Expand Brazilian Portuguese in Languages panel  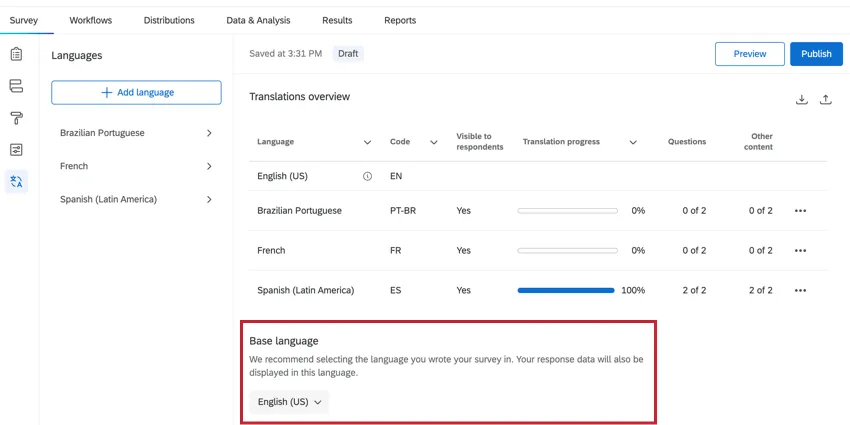click(x=209, y=133)
